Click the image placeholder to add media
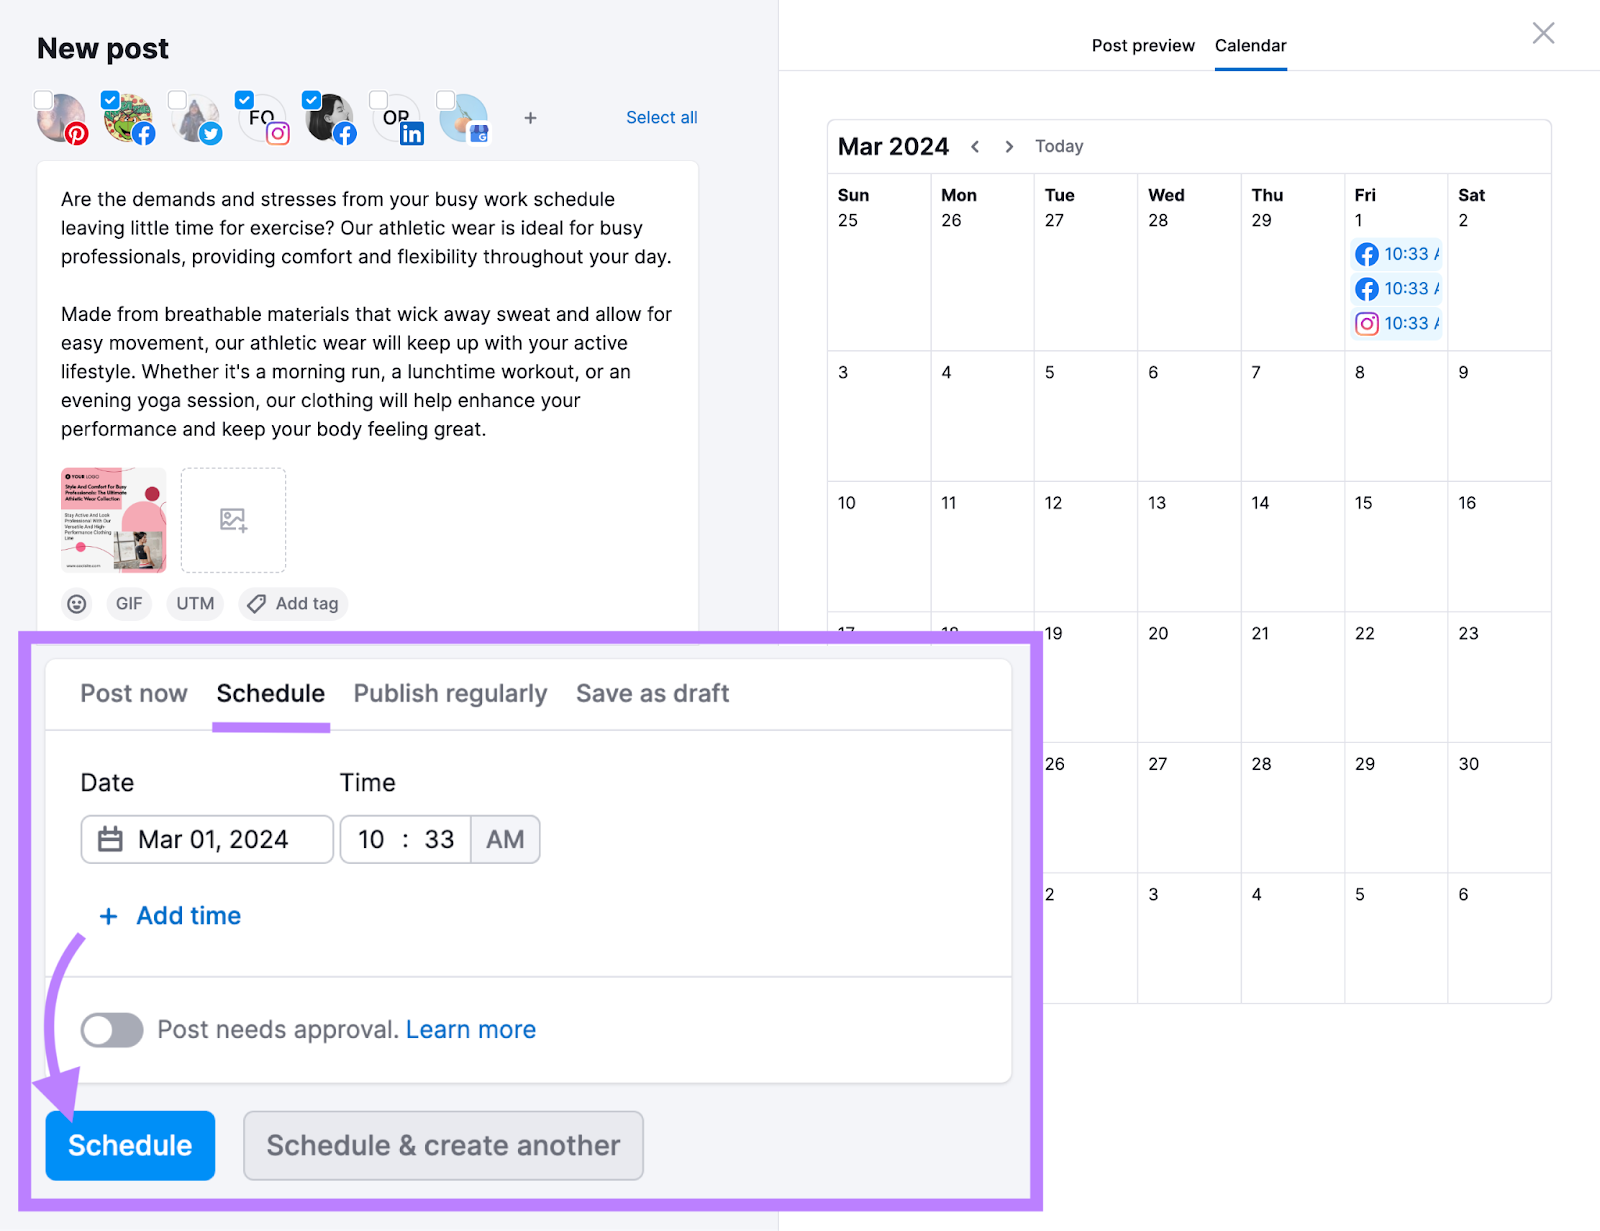The image size is (1600, 1231). tap(233, 520)
